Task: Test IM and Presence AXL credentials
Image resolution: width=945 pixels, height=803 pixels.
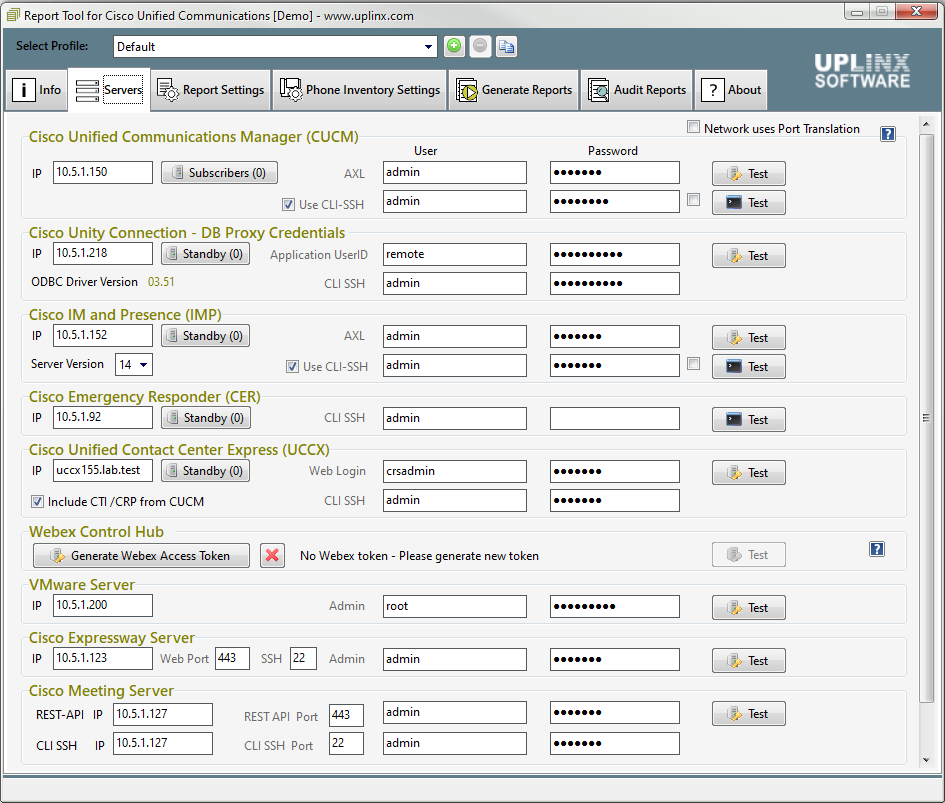Action: click(x=749, y=338)
